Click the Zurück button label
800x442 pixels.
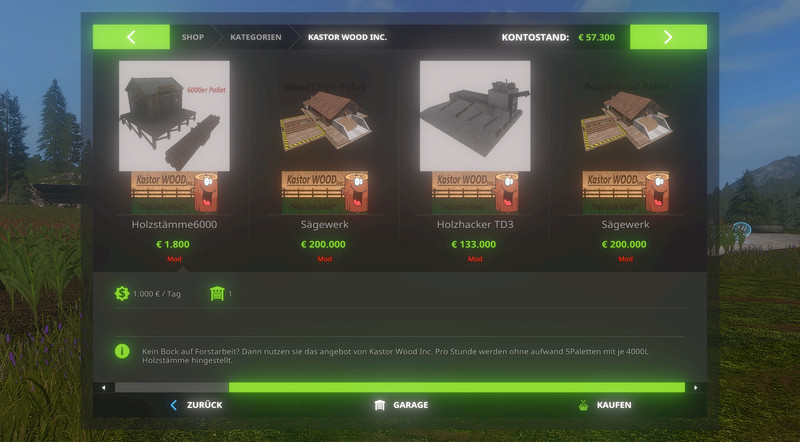(x=205, y=405)
